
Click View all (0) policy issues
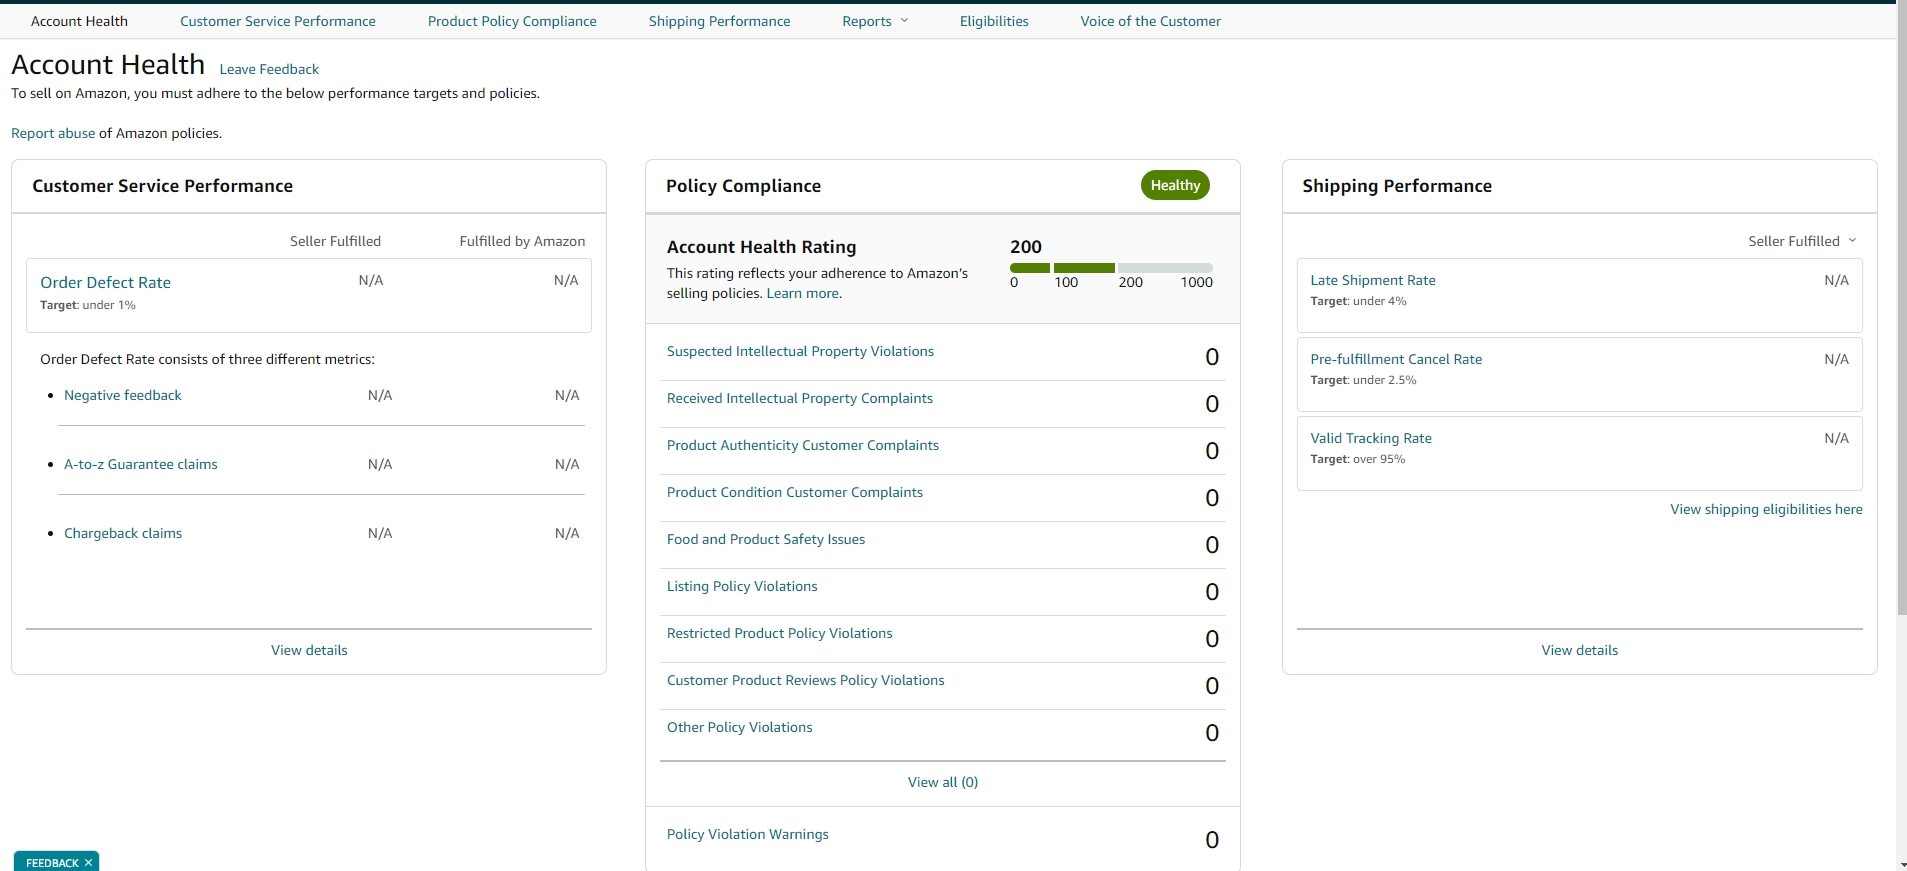(943, 782)
